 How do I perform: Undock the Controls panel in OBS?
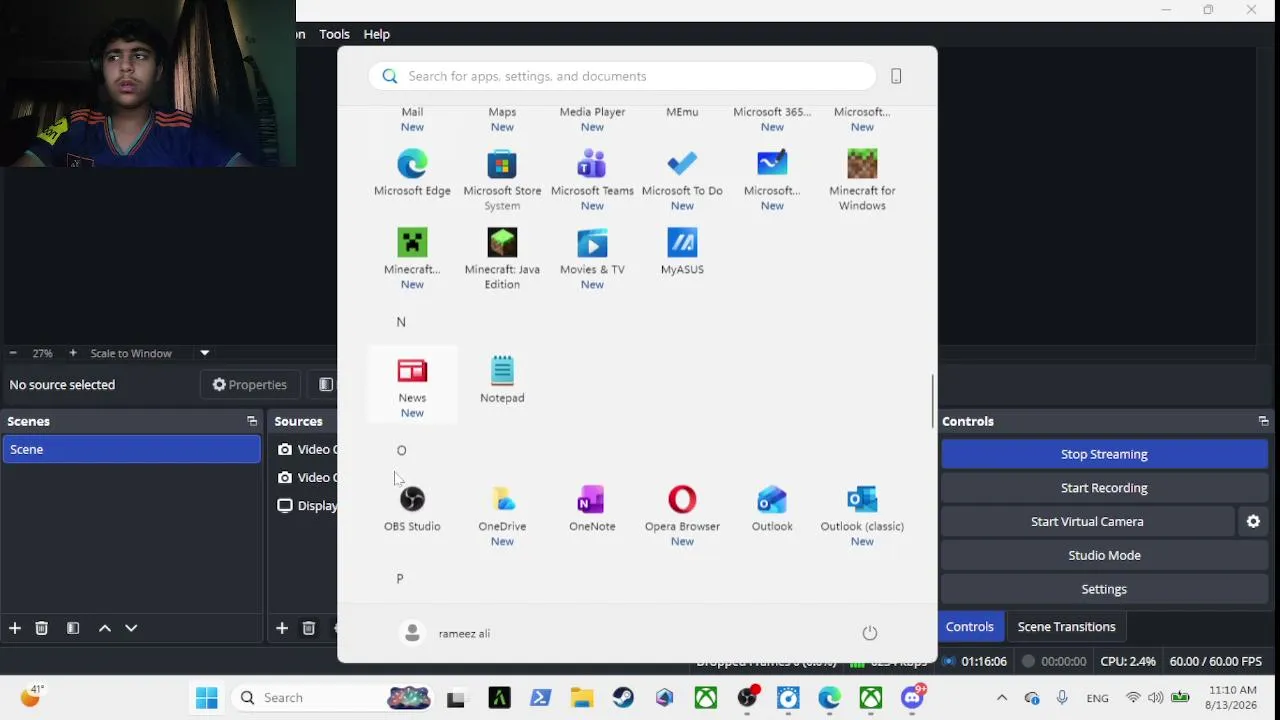pyautogui.click(x=1263, y=421)
